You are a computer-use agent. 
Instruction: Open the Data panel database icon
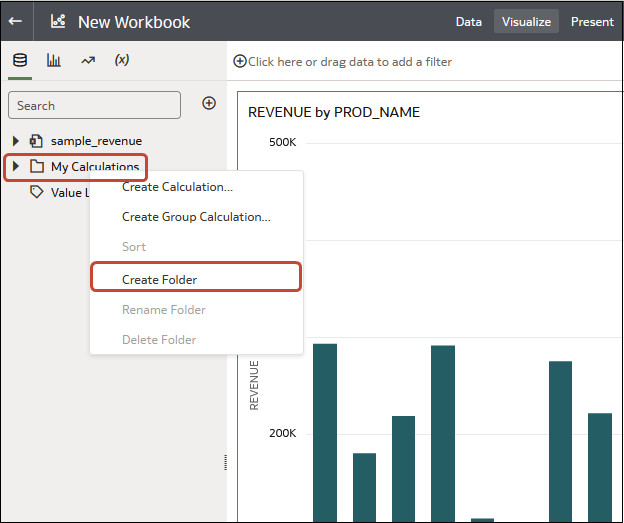19,60
